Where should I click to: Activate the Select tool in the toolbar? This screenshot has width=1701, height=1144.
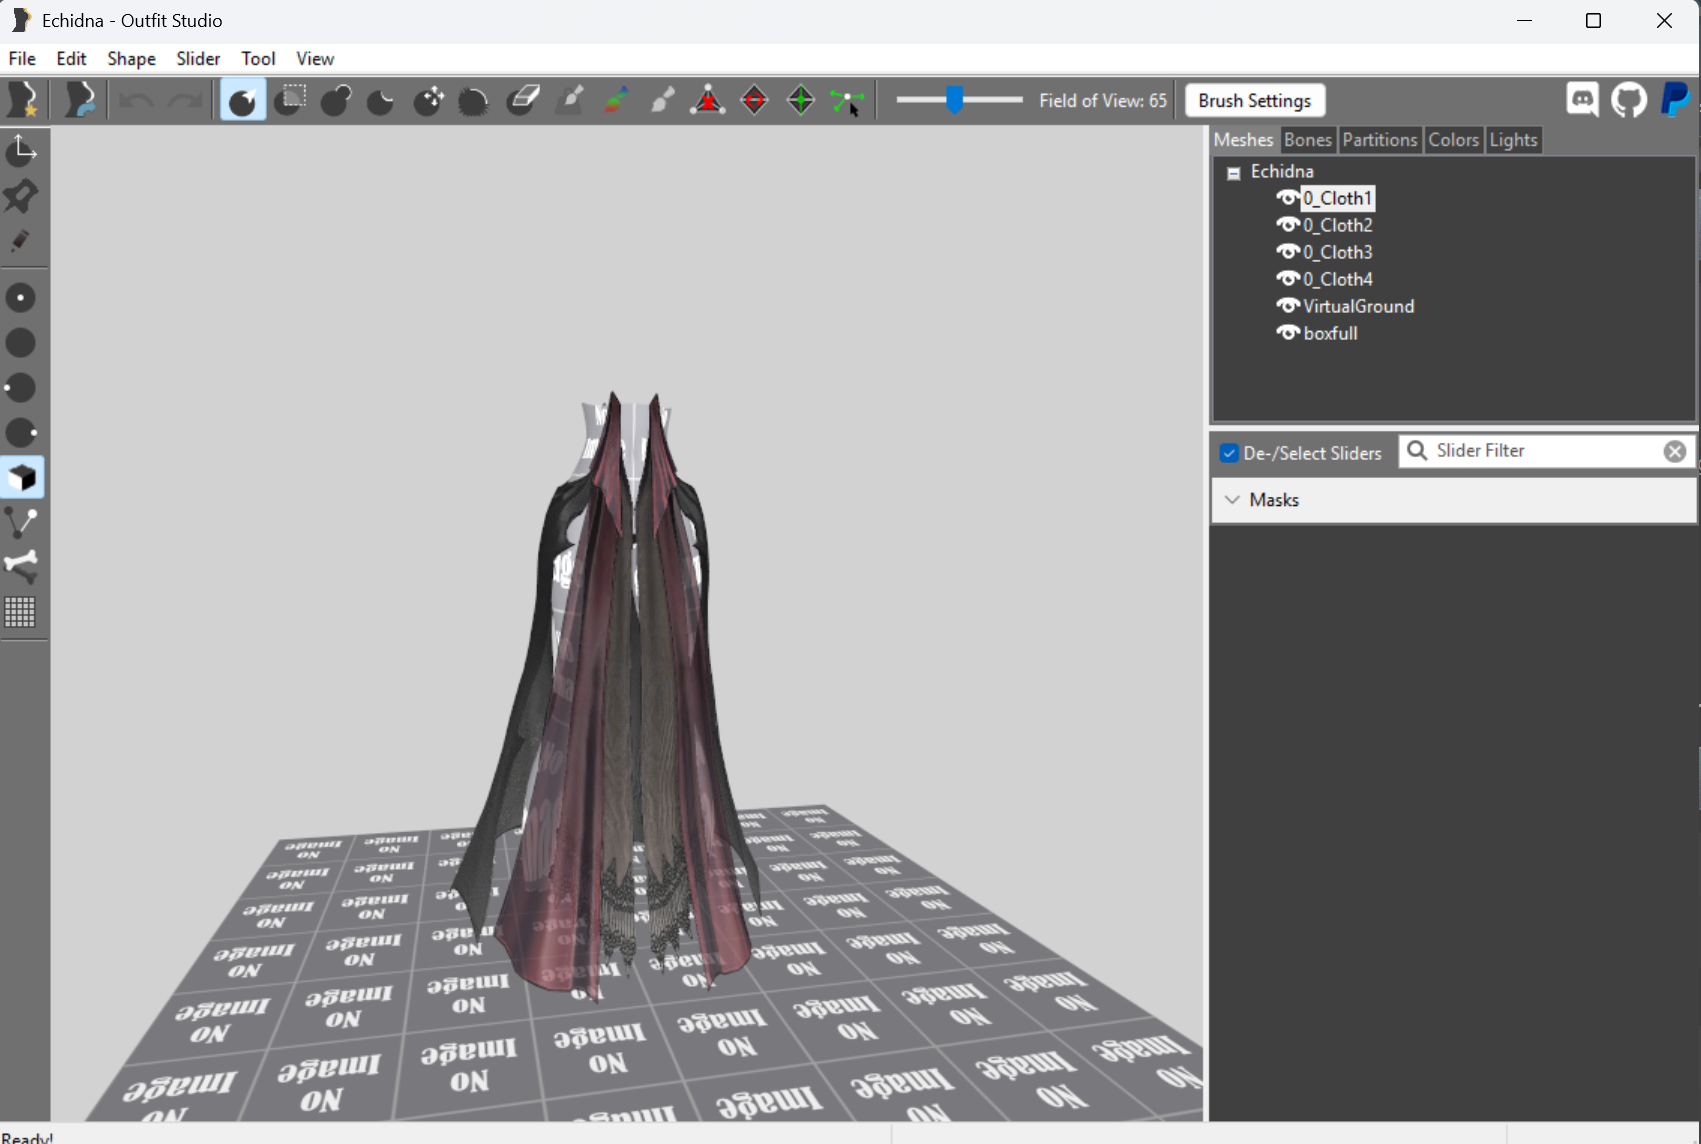point(243,100)
